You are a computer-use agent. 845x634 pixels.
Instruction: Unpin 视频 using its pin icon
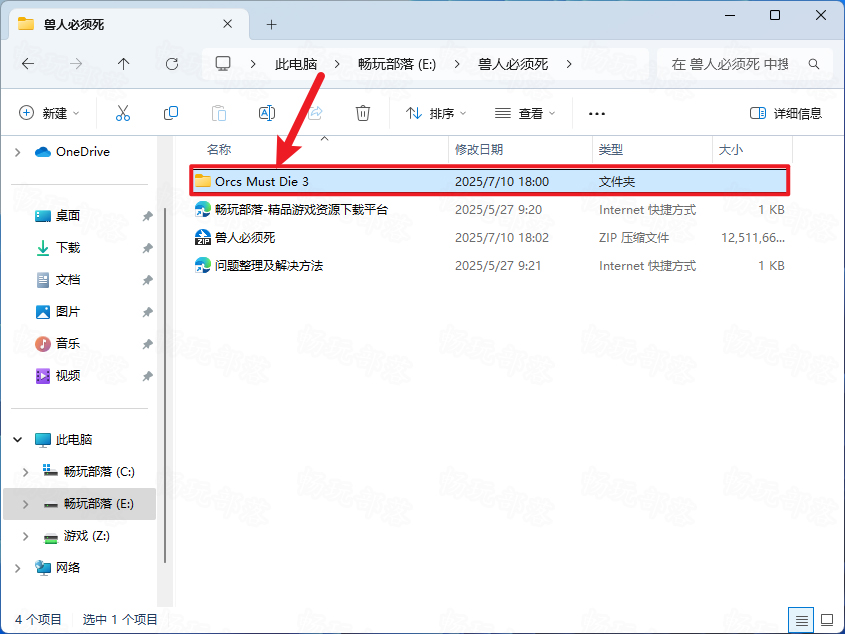(147, 376)
